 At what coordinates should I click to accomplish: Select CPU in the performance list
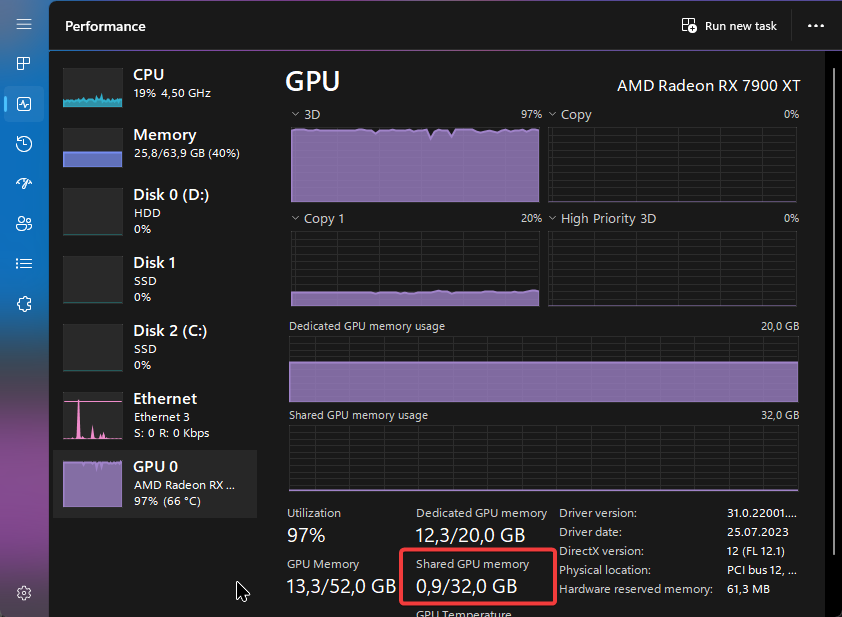[155, 86]
